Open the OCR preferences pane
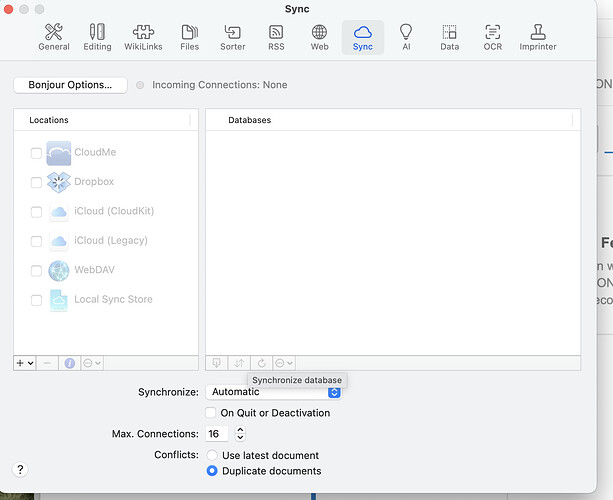This screenshot has height=500, width=613. (x=492, y=37)
